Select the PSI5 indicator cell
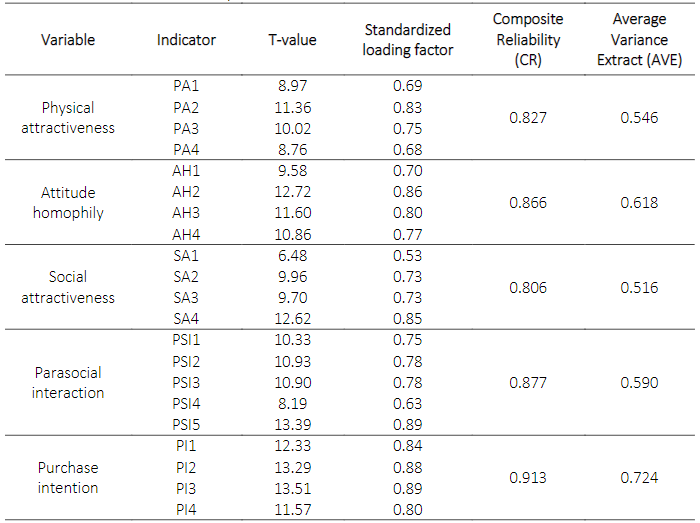 coord(186,425)
